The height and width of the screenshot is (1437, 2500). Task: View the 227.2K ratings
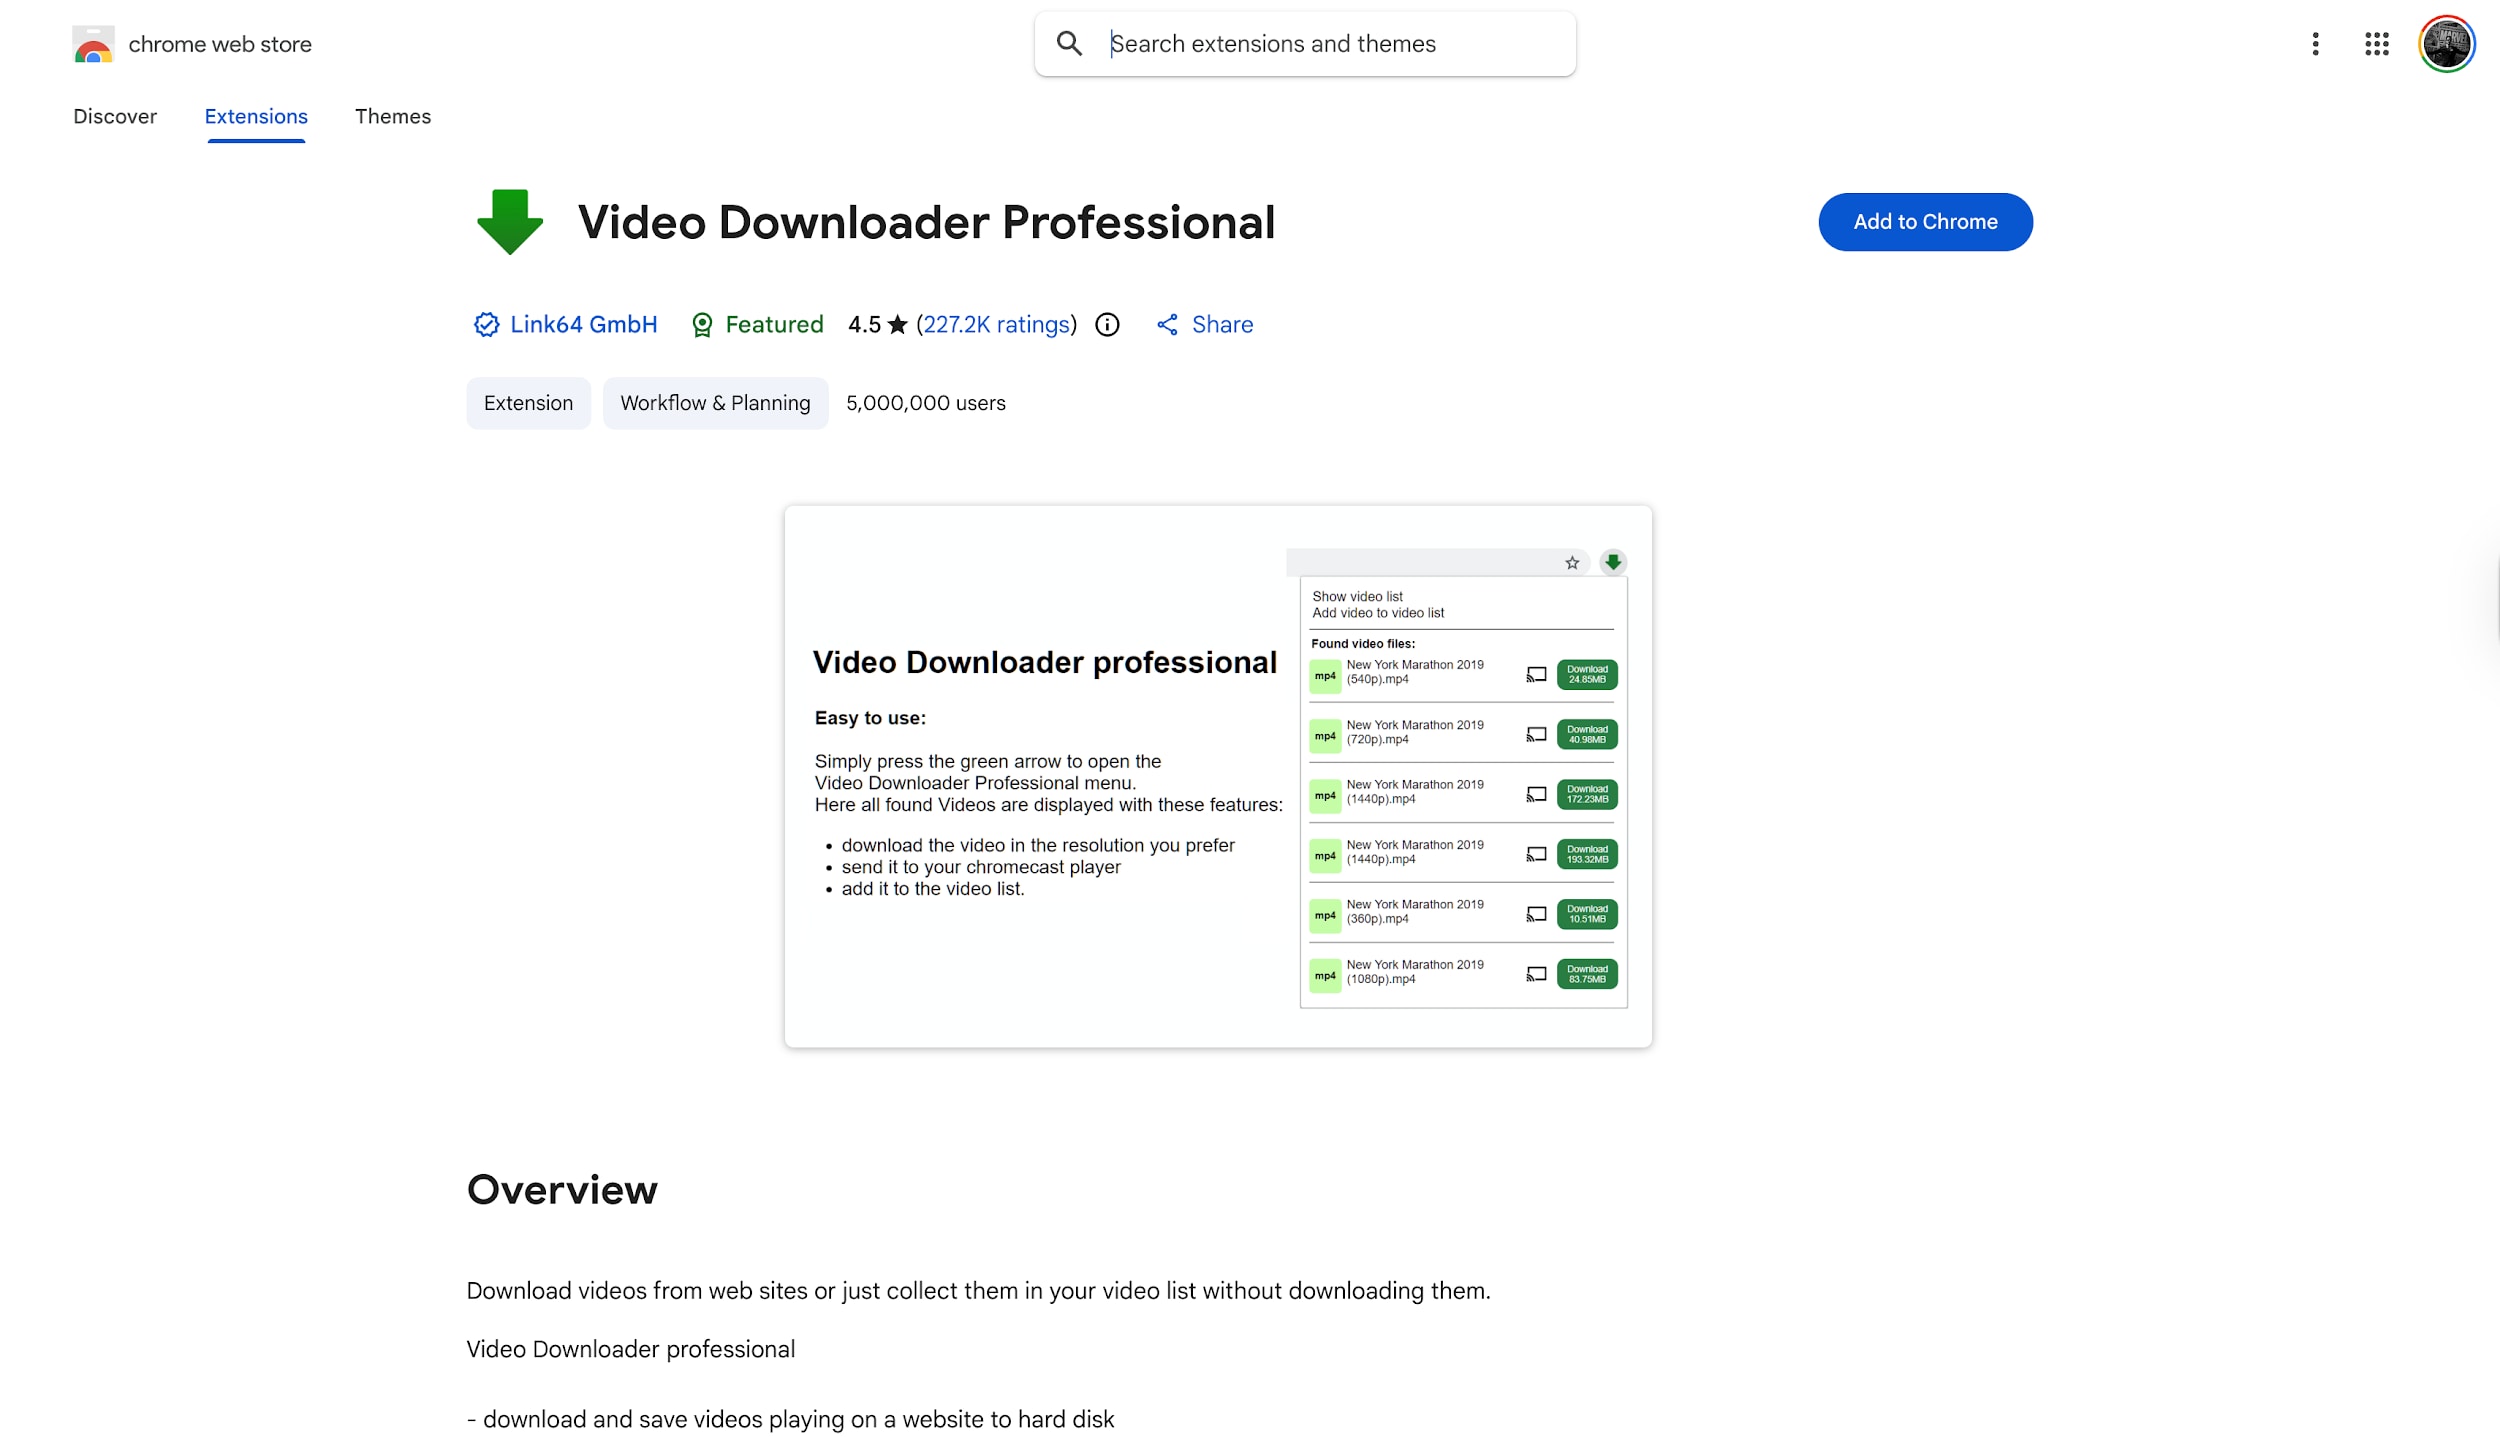[996, 324]
